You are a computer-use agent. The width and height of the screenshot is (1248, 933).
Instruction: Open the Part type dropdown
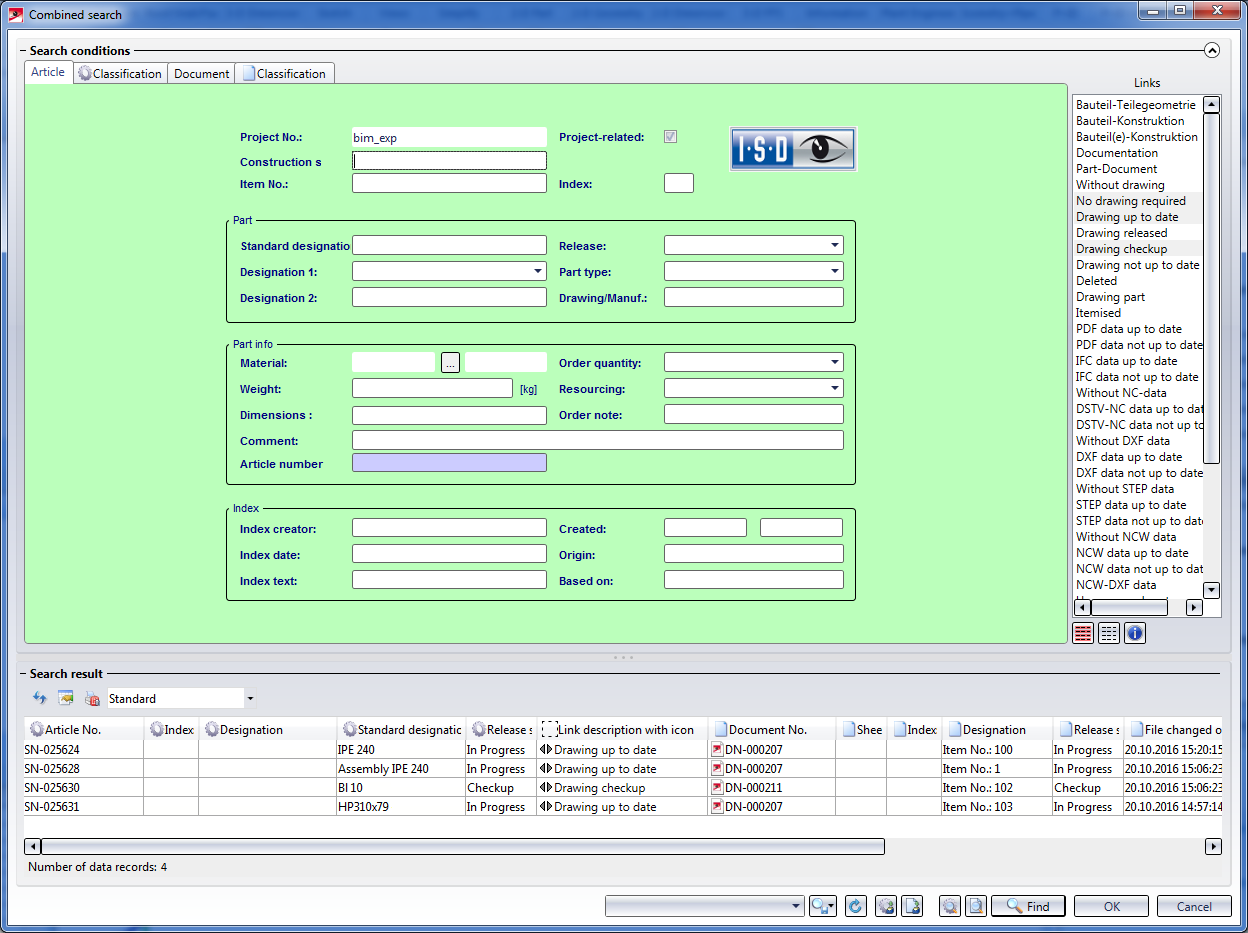tap(834, 272)
